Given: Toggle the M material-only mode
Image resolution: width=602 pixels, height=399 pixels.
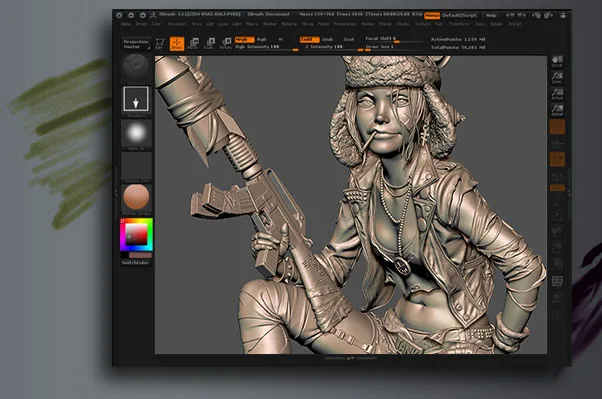Looking at the screenshot, I should (280, 40).
